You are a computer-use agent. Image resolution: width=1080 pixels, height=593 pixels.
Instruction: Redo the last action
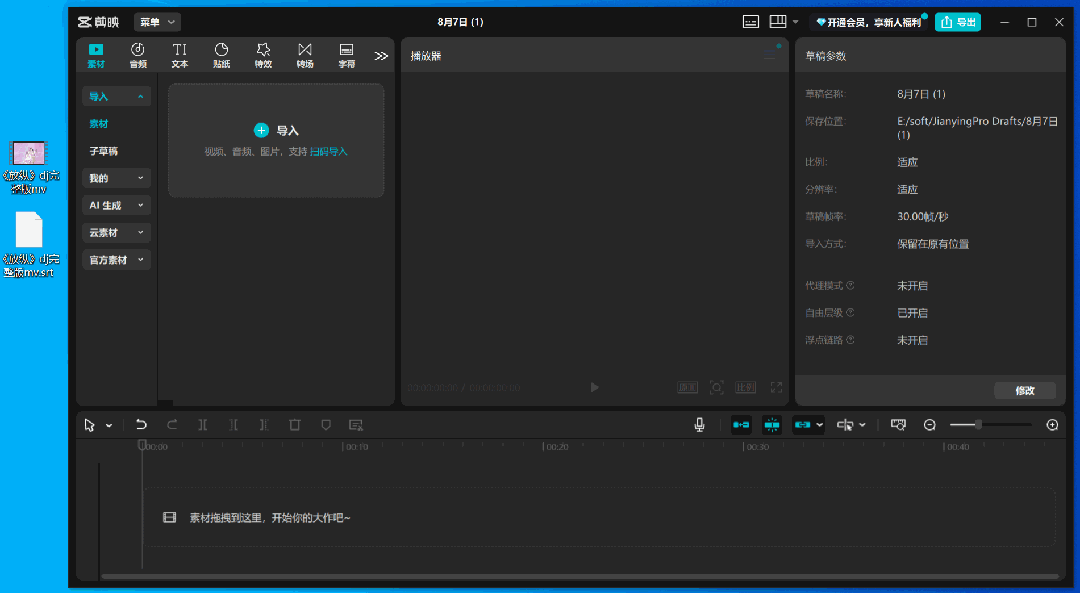tap(172, 425)
